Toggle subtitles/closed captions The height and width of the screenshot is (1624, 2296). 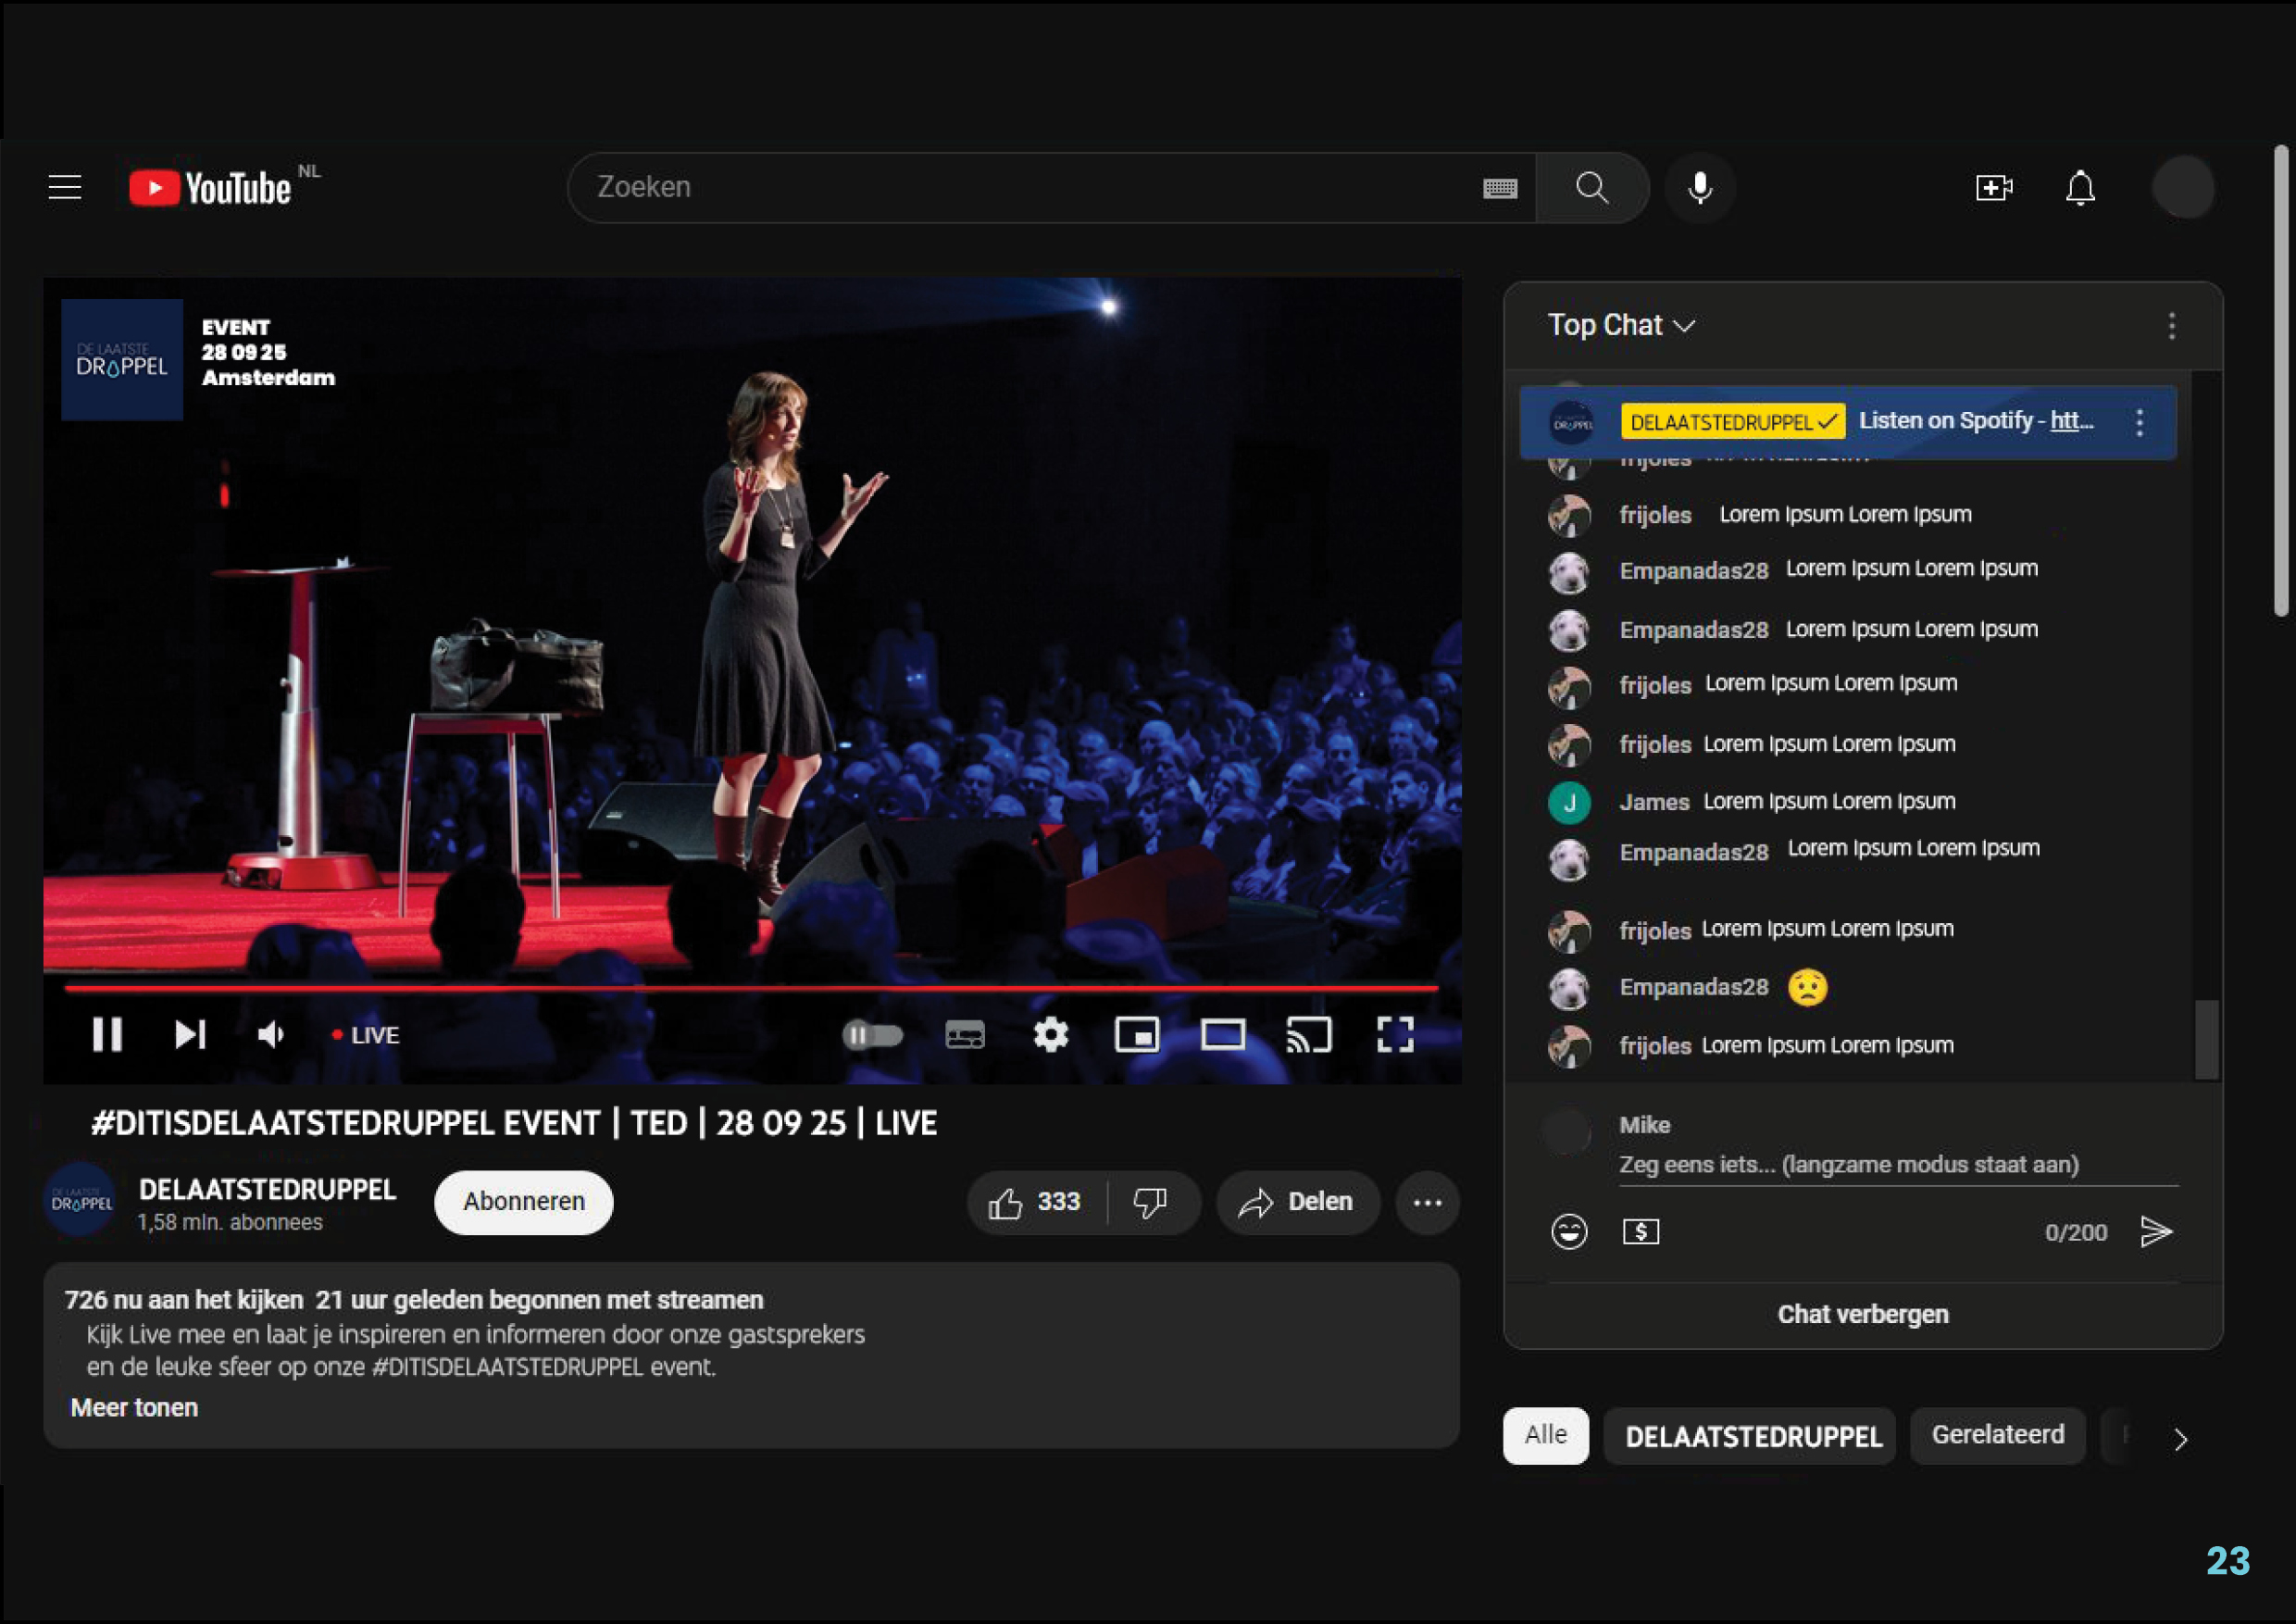coord(964,1035)
